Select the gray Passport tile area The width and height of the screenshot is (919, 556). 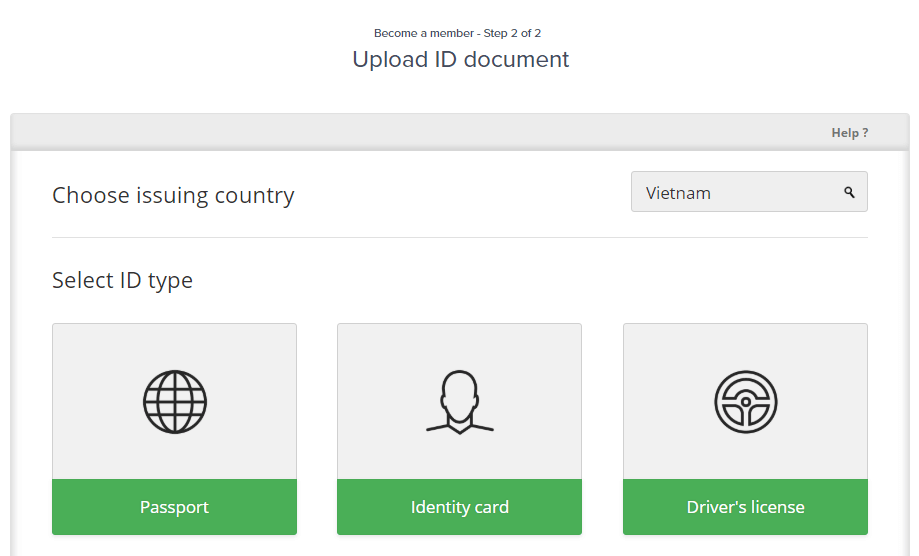pyautogui.click(x=175, y=401)
